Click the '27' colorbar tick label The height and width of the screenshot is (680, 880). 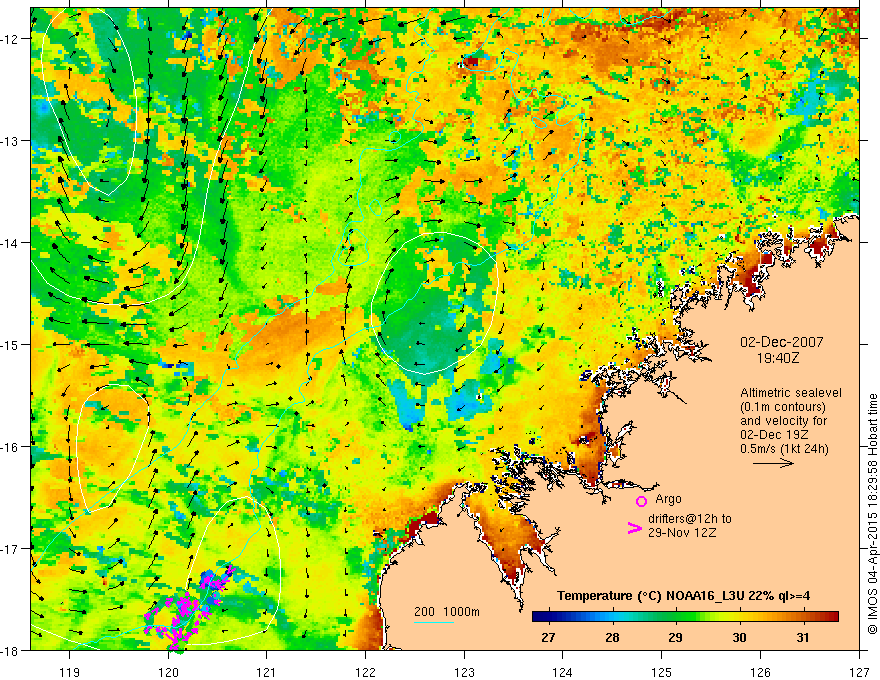pos(548,637)
